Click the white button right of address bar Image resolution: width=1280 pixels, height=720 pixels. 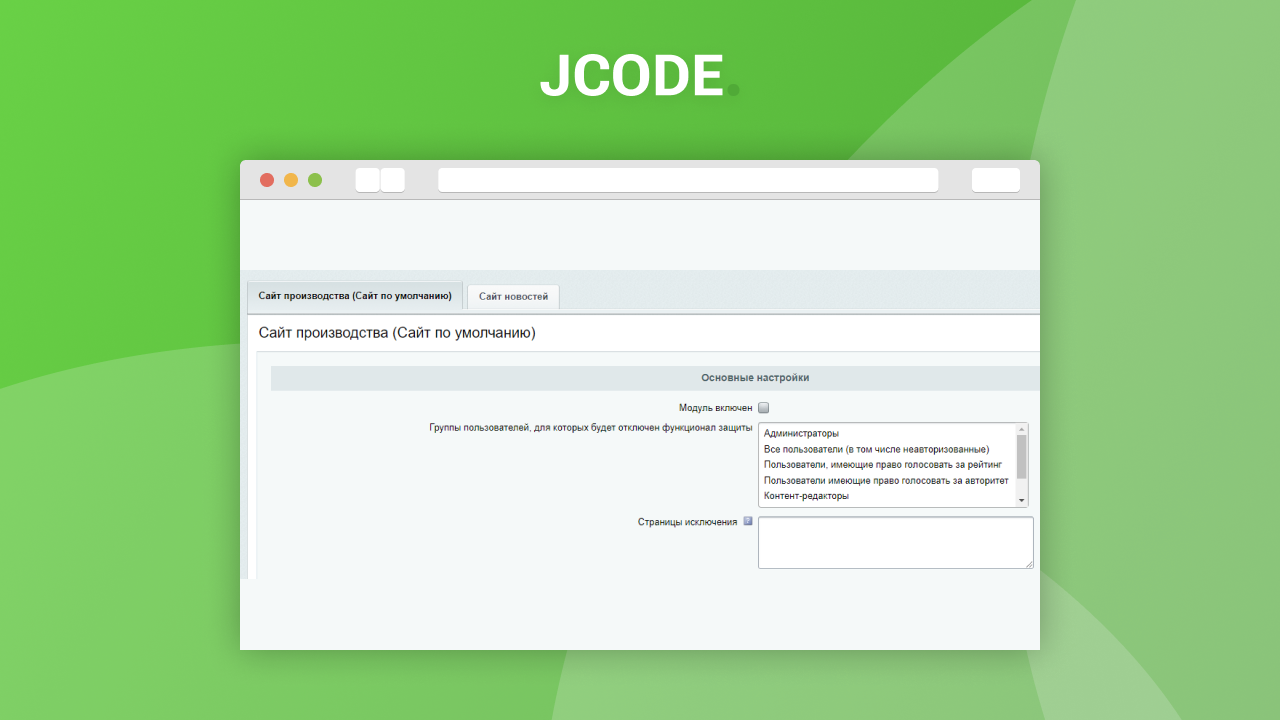click(x=995, y=180)
